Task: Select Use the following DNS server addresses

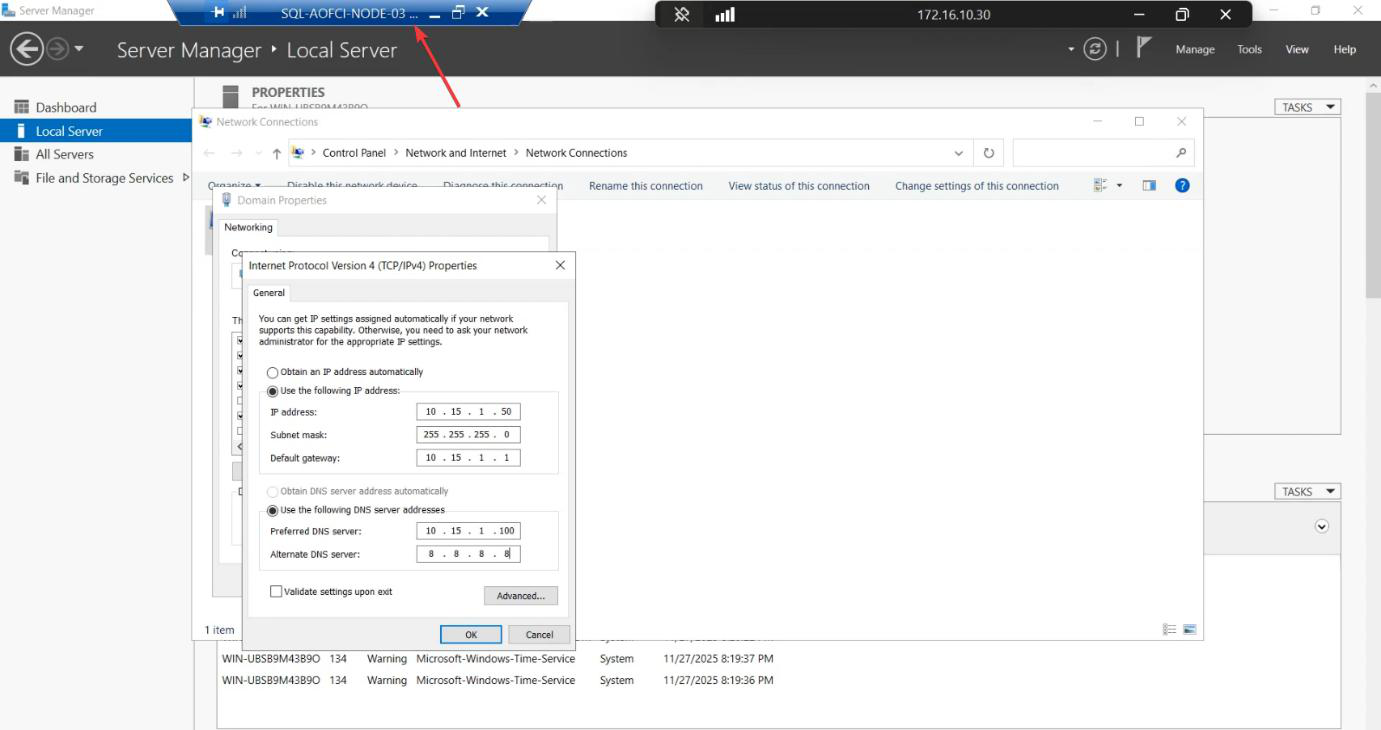Action: click(273, 510)
